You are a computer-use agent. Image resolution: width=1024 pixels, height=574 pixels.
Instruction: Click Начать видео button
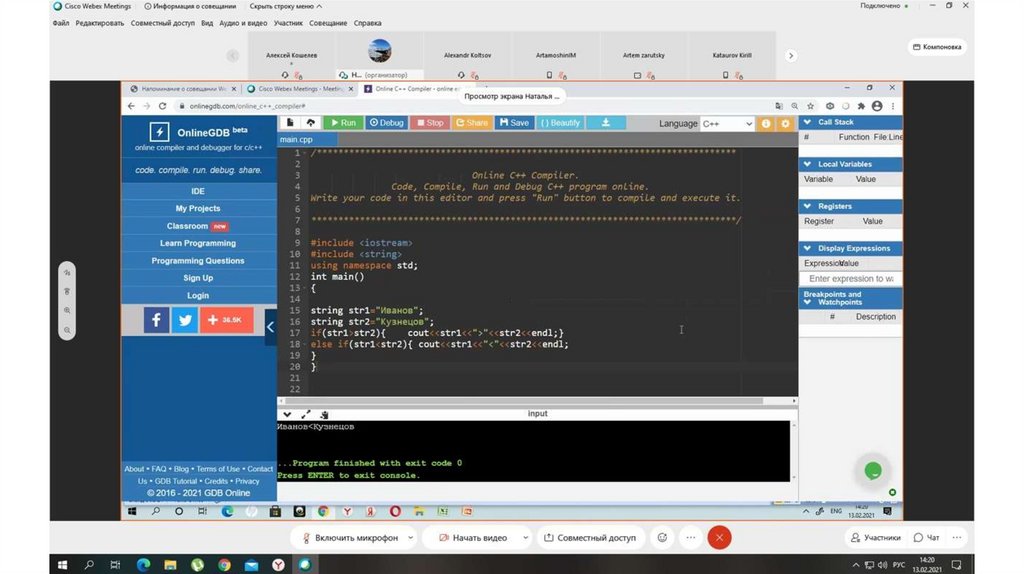[x=473, y=537]
